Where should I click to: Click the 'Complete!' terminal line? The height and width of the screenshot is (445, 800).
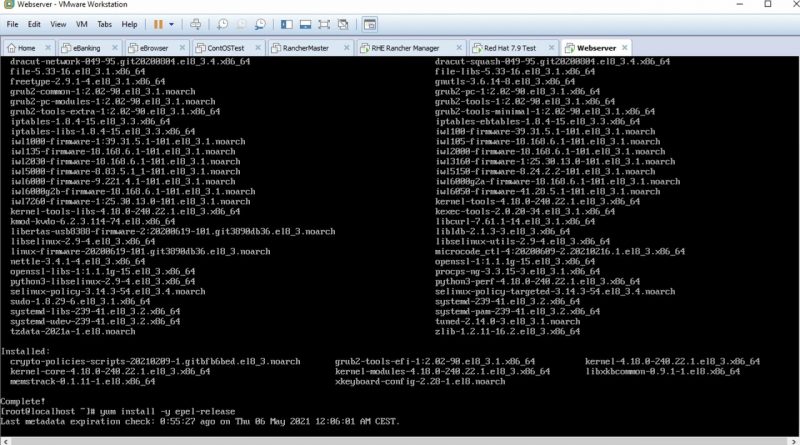(23, 401)
